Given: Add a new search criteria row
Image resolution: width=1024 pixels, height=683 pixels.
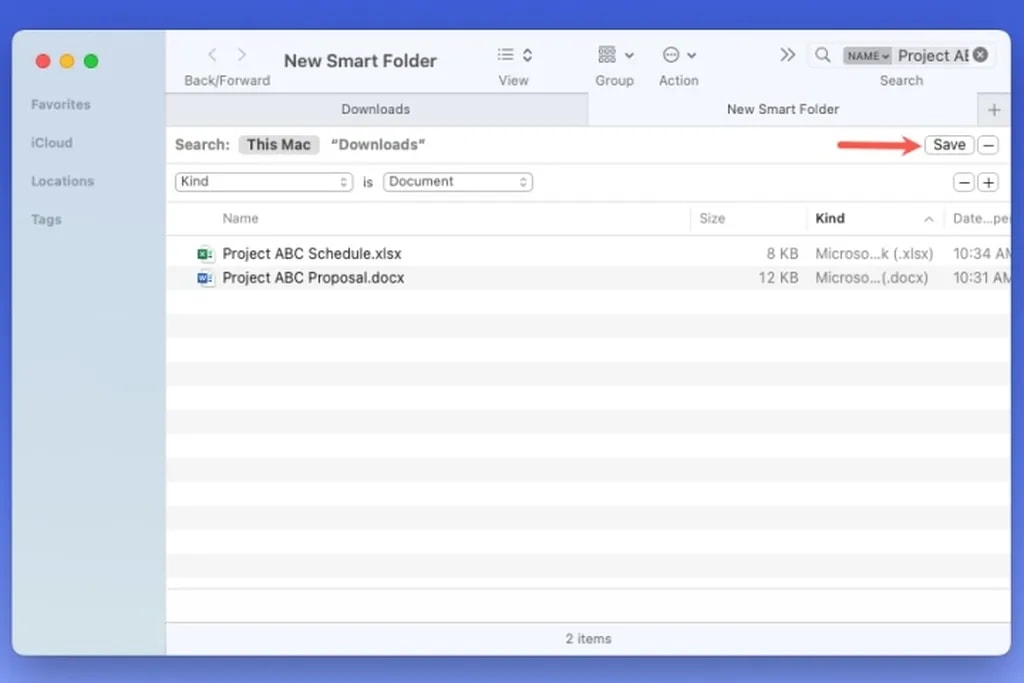Looking at the screenshot, I should 988,181.
